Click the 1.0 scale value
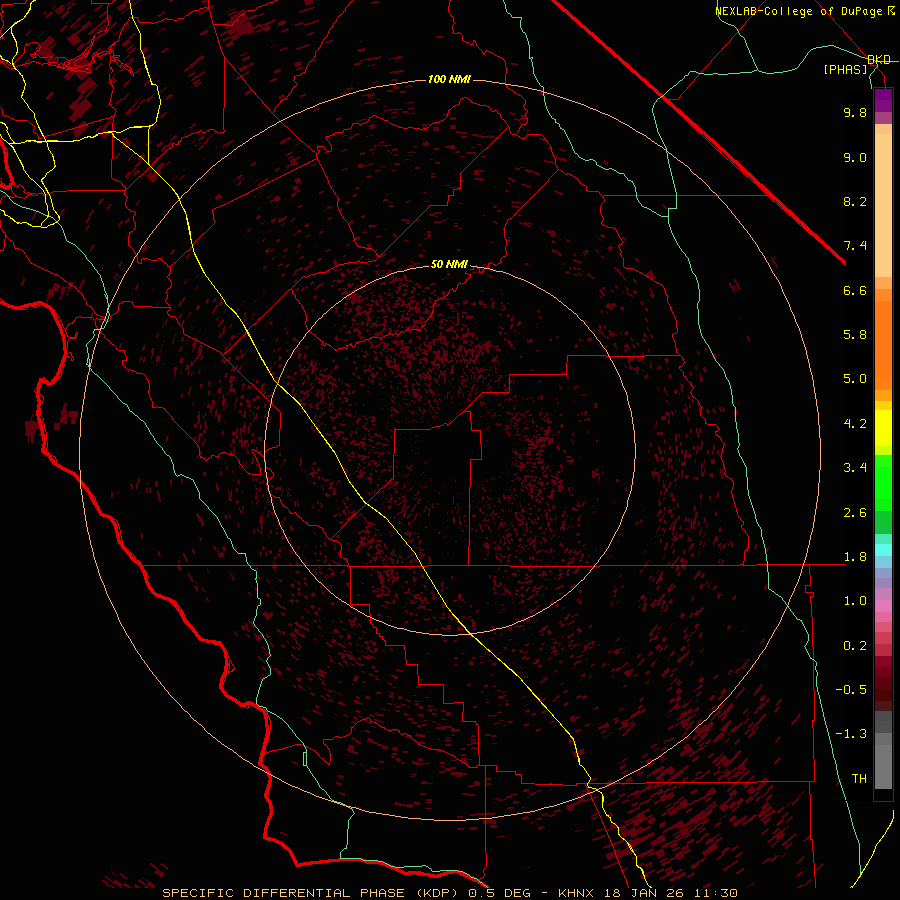 (x=855, y=602)
